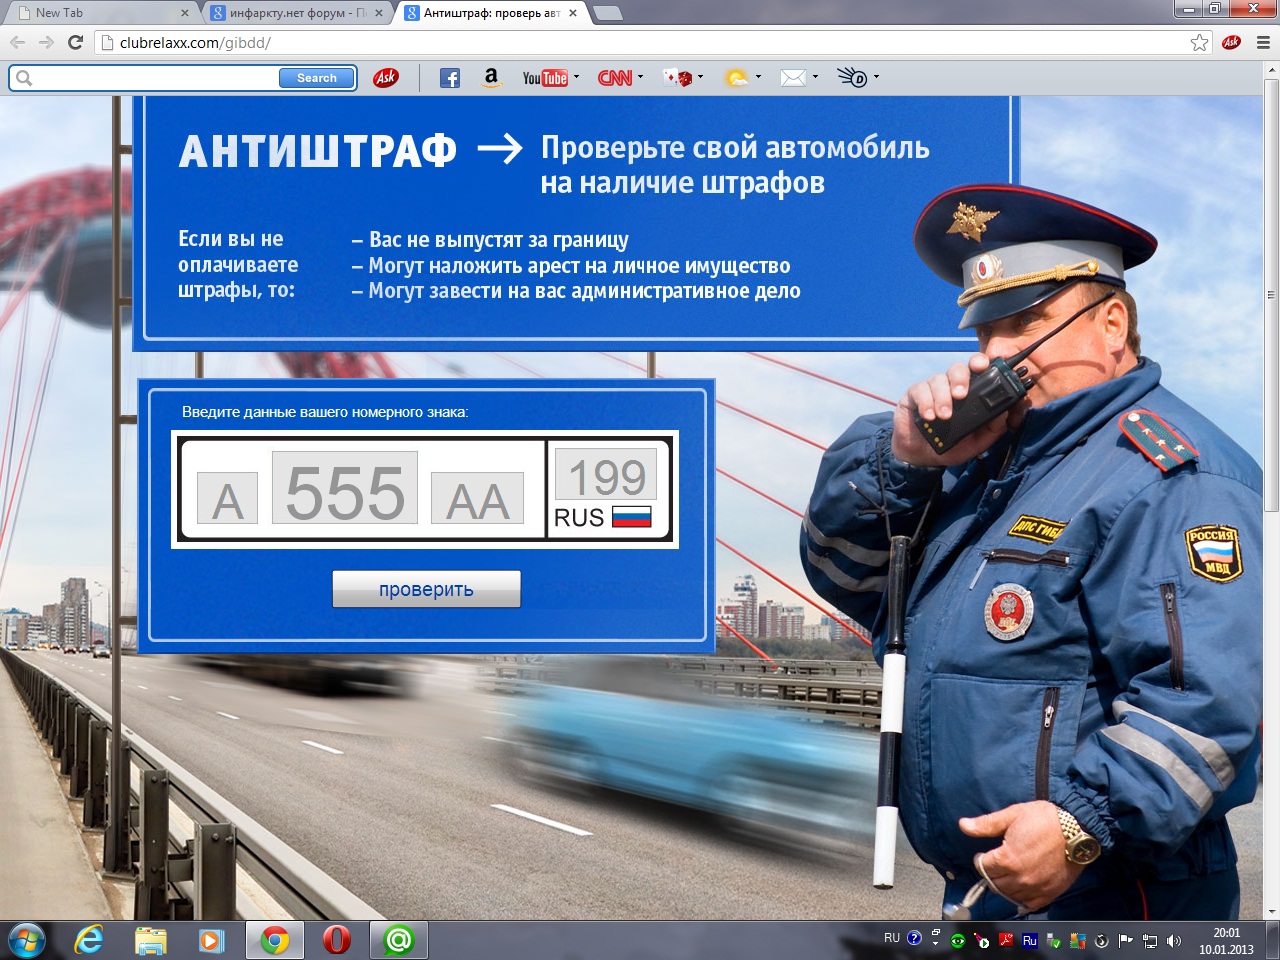Switch to the New Tab tab
The height and width of the screenshot is (960, 1280).
coord(100,13)
